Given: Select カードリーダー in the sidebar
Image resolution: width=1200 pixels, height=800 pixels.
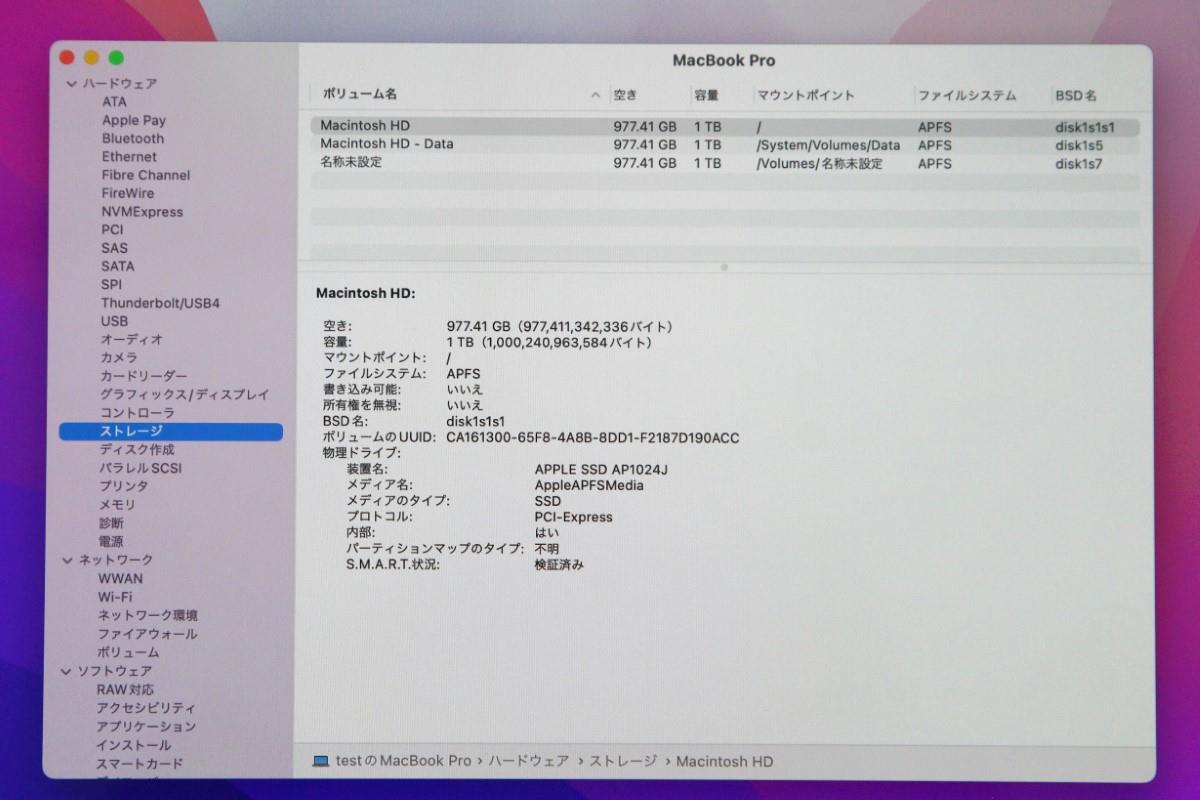Looking at the screenshot, I should (x=143, y=376).
